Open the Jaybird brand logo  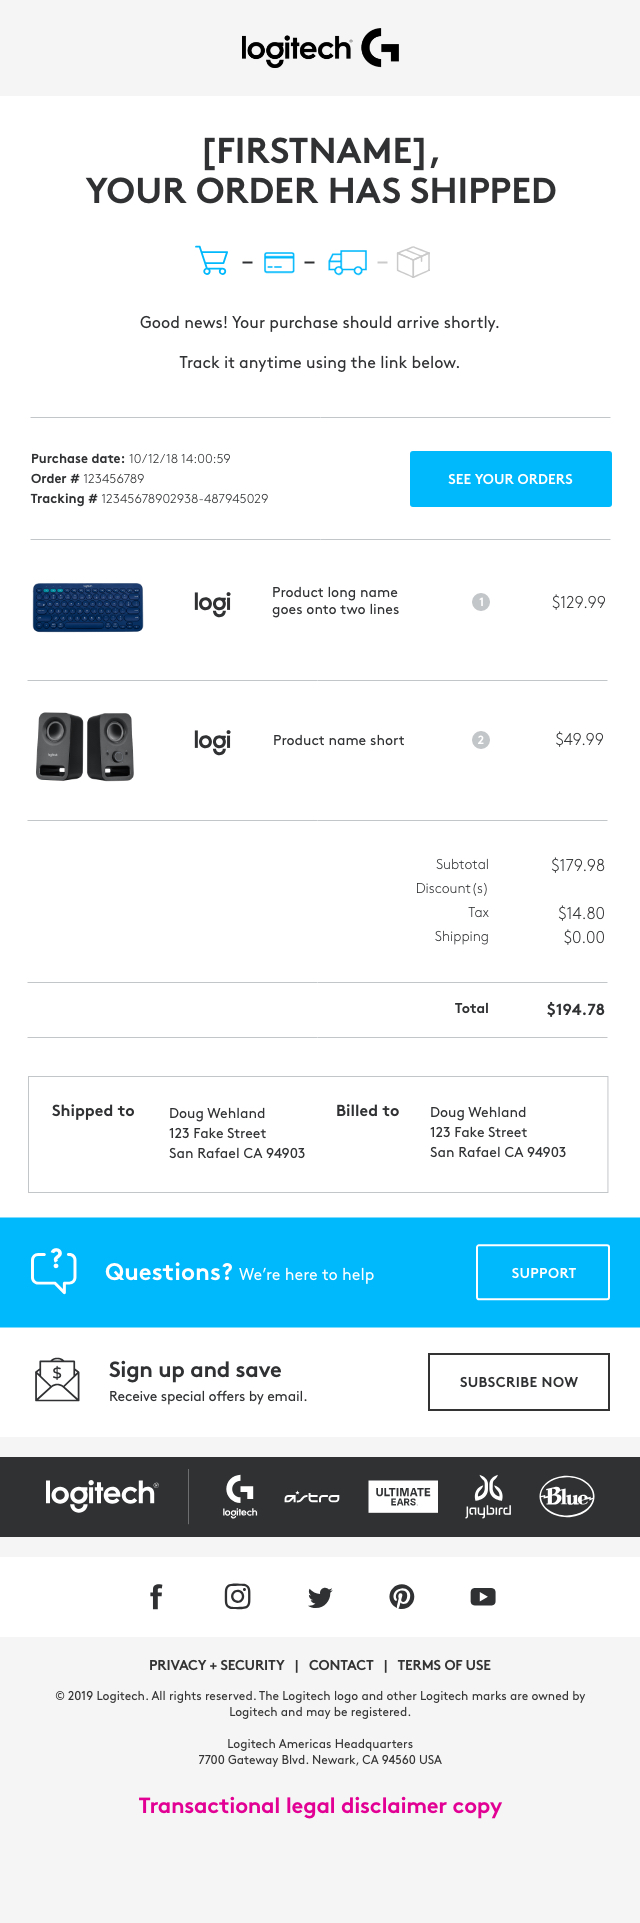coord(488,1496)
